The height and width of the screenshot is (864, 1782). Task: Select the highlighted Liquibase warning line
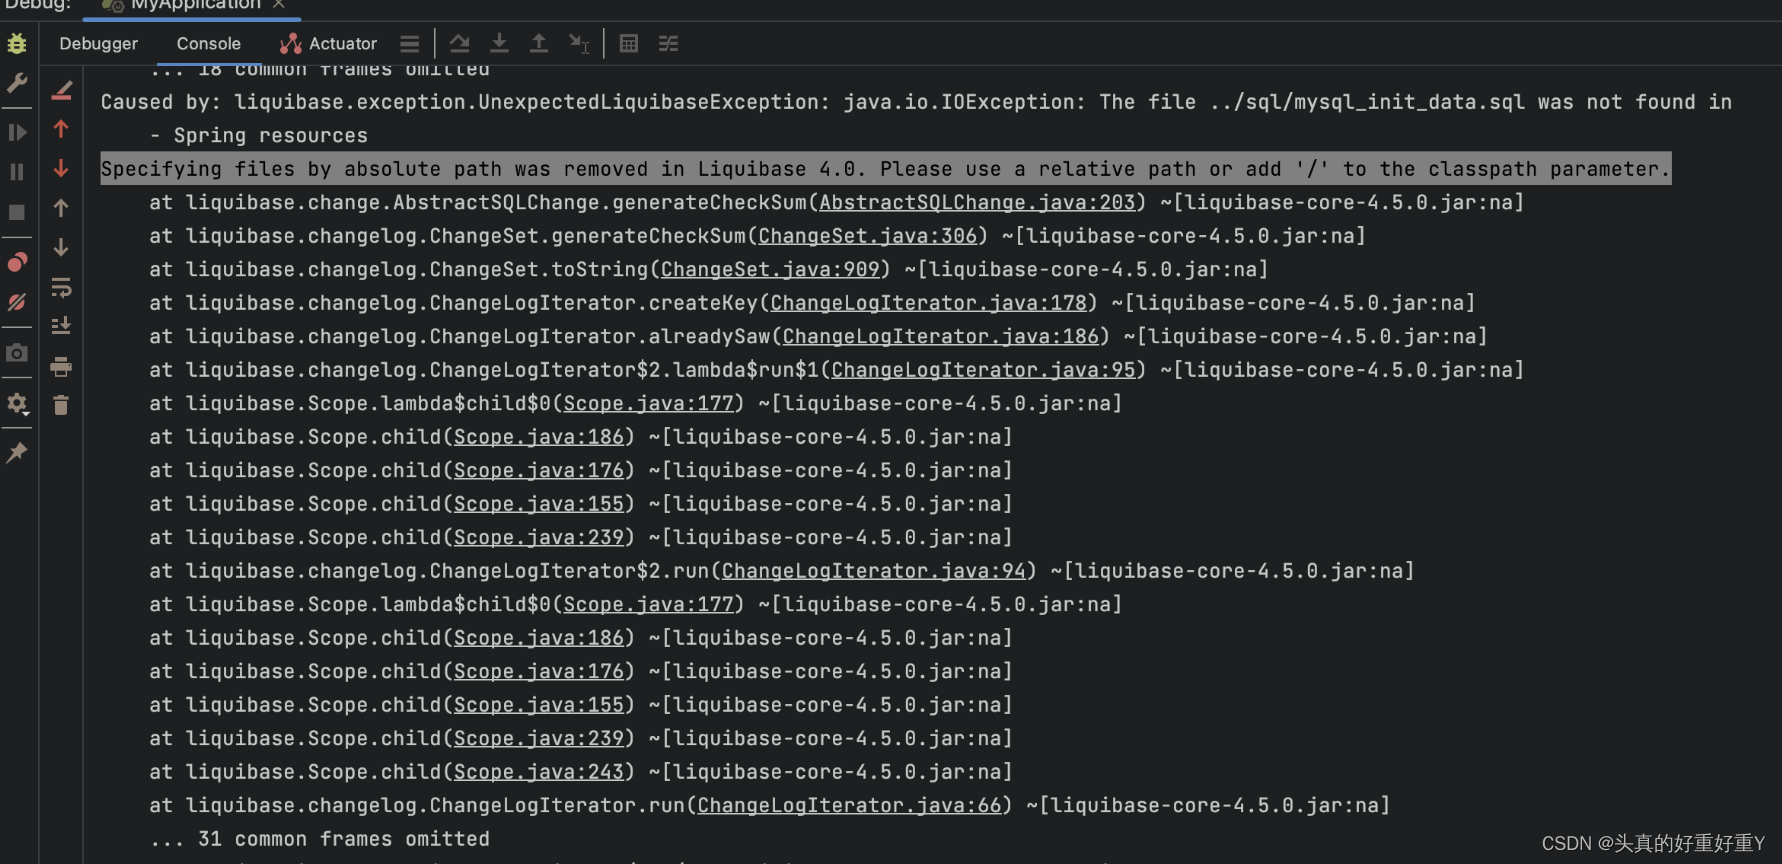tap(885, 168)
